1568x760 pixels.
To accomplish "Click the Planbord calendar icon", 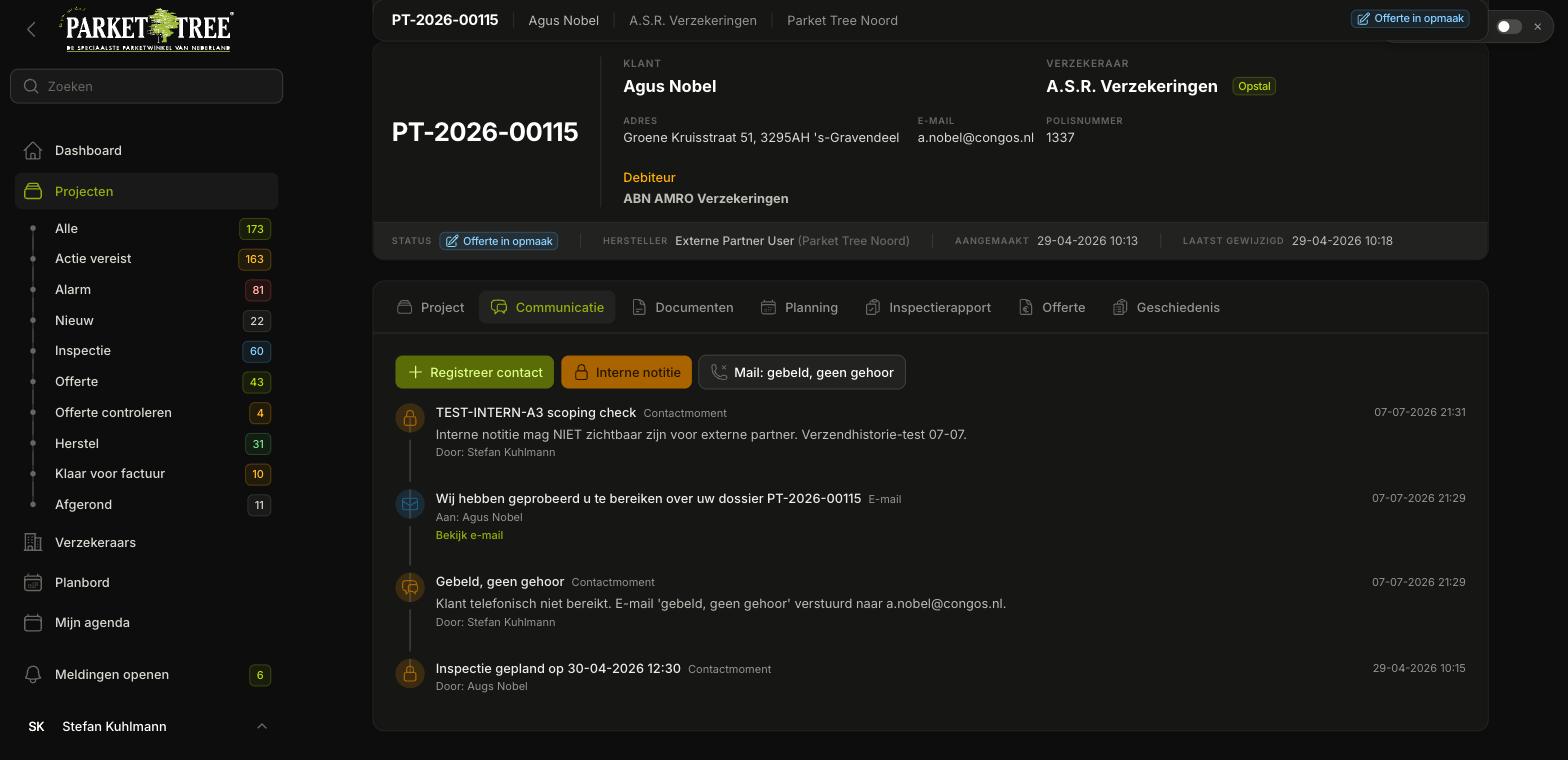I will point(33,582).
